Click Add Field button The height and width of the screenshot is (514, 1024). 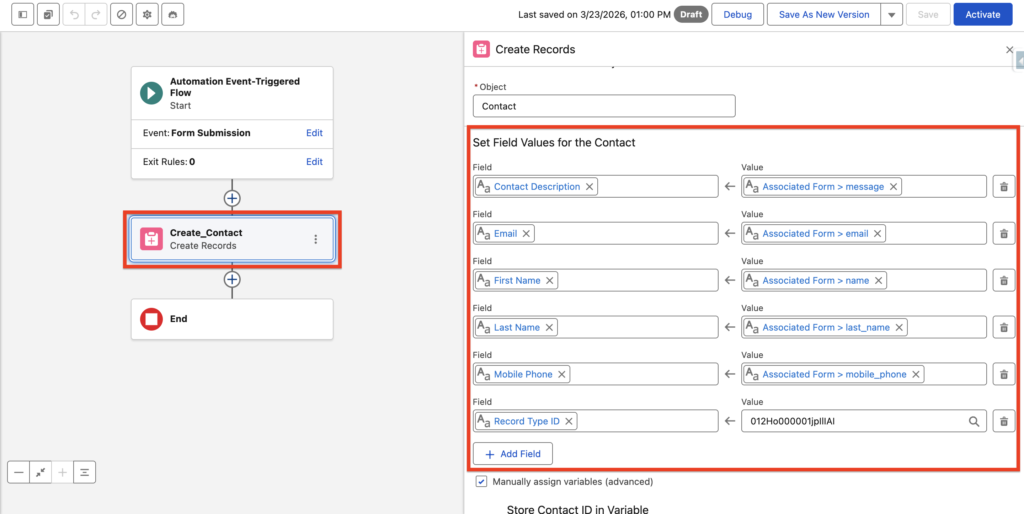tap(512, 453)
